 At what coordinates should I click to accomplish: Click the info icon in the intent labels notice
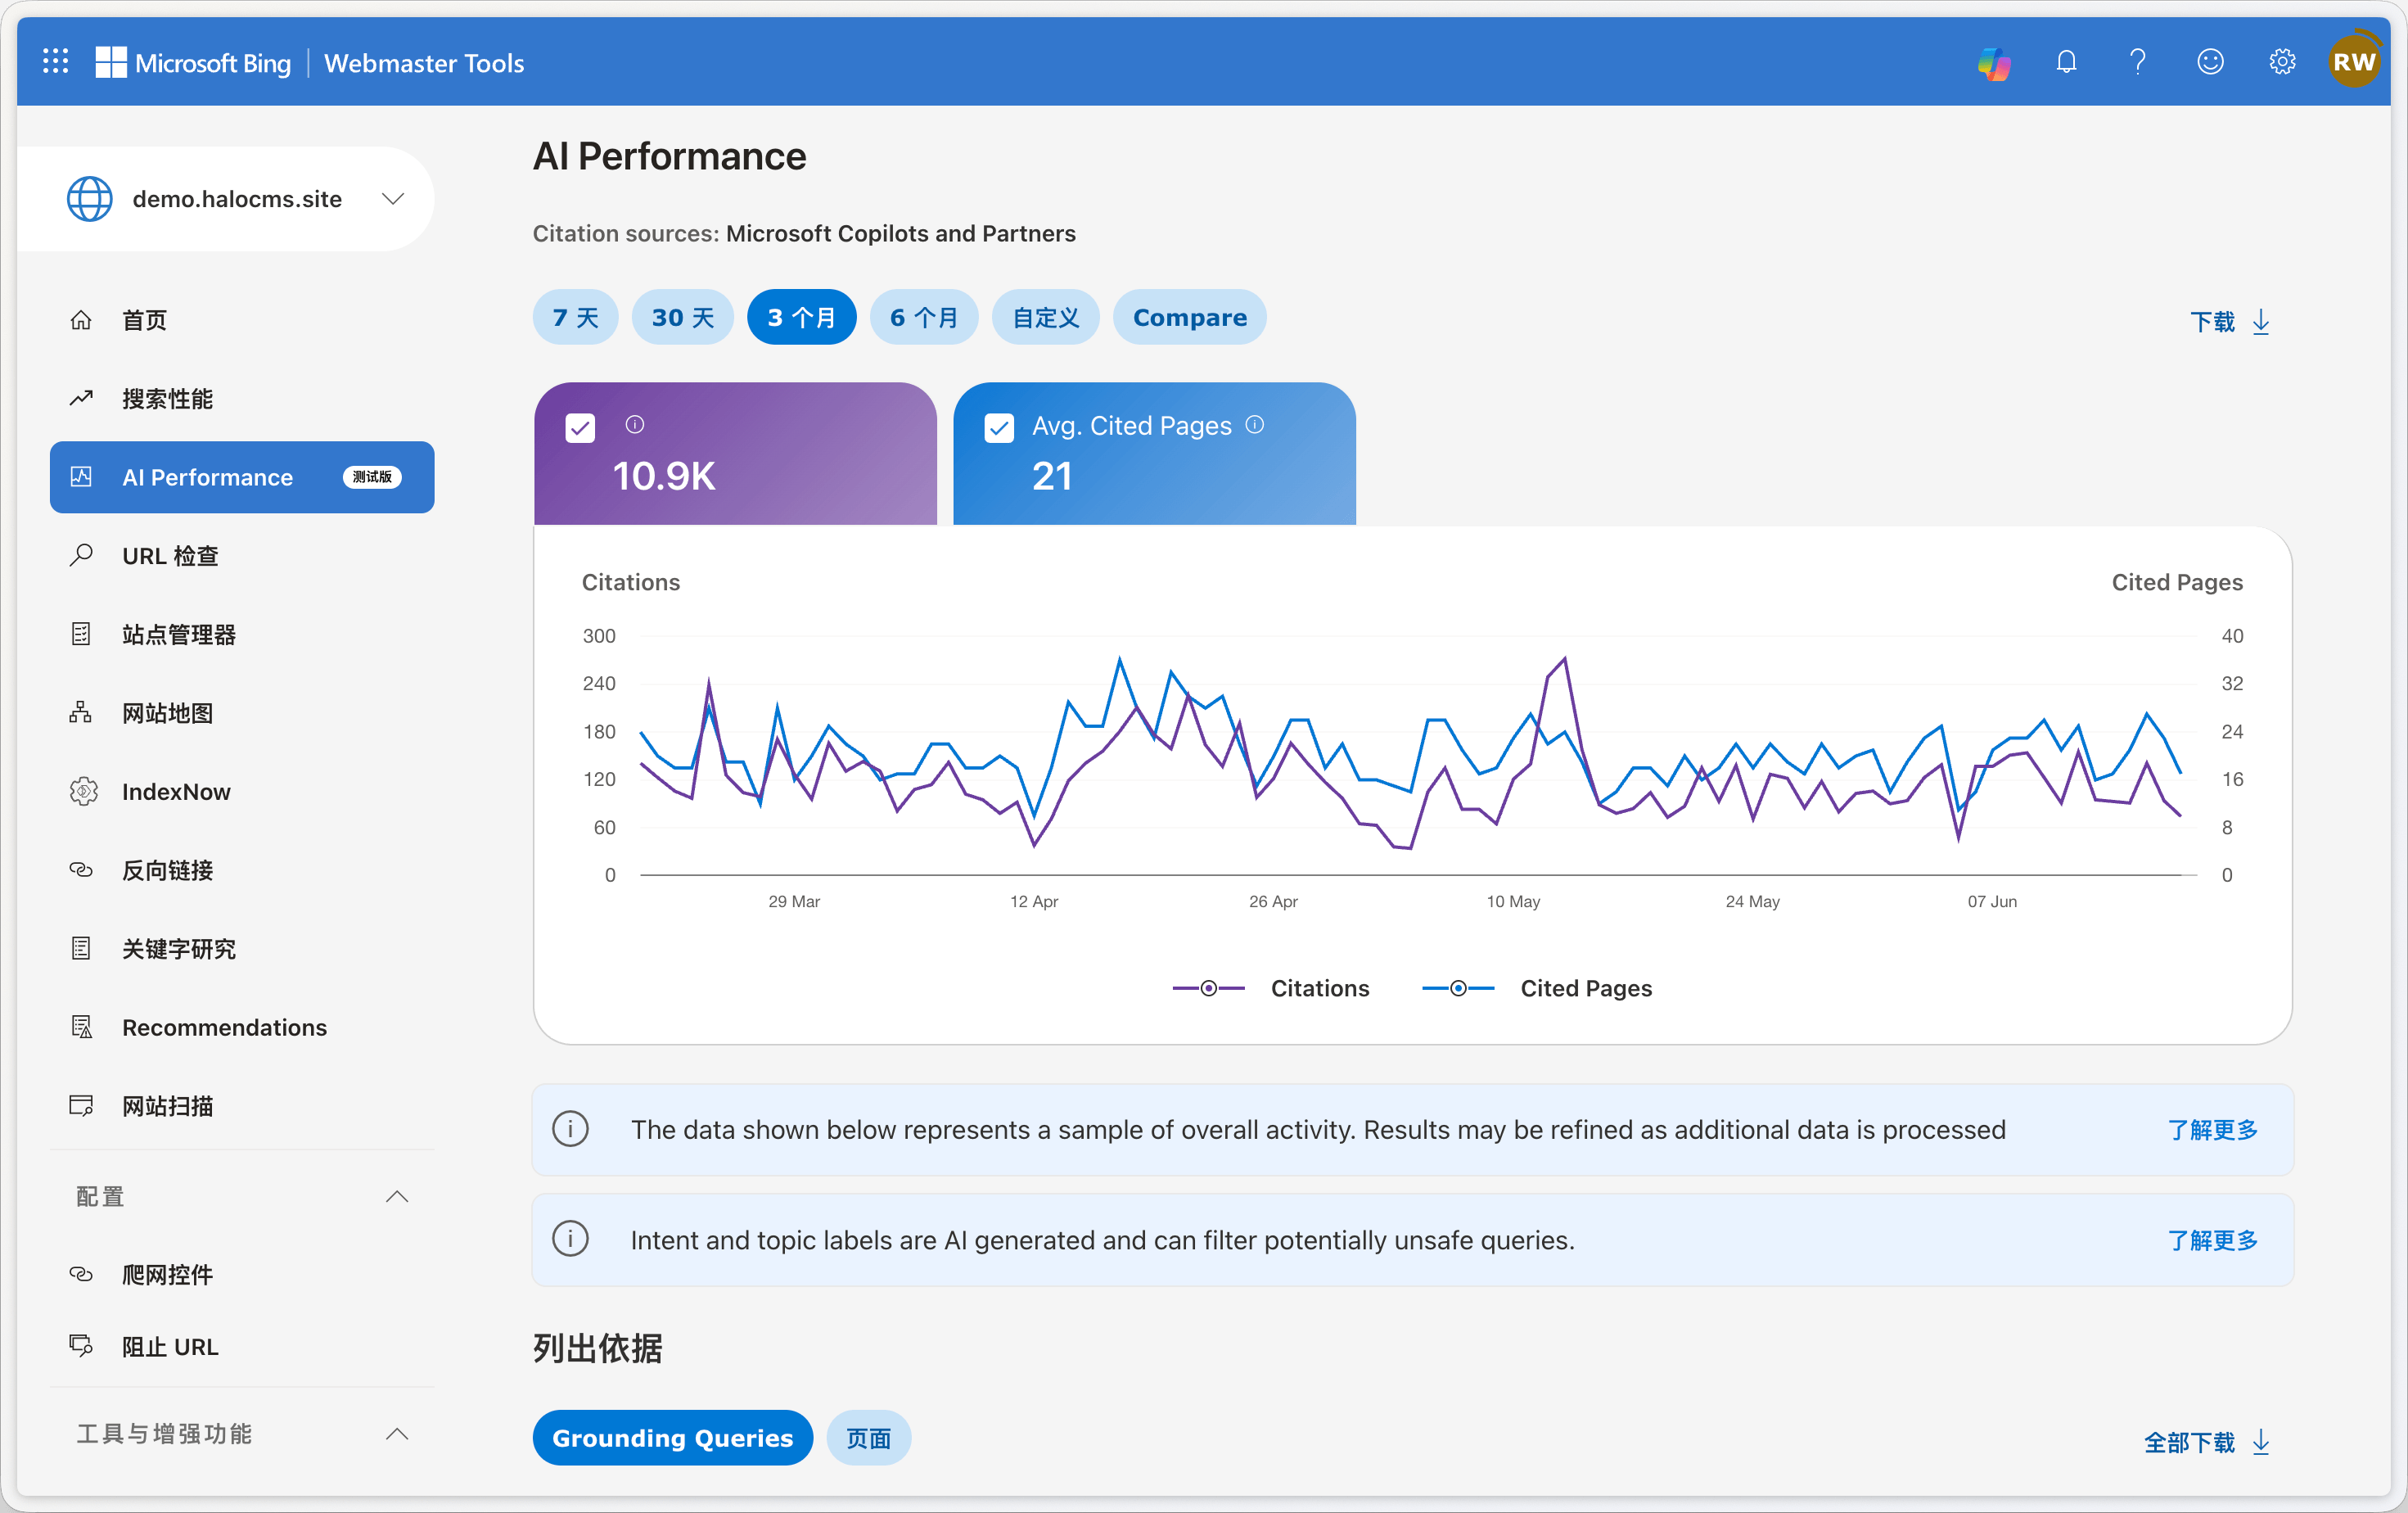pos(570,1239)
